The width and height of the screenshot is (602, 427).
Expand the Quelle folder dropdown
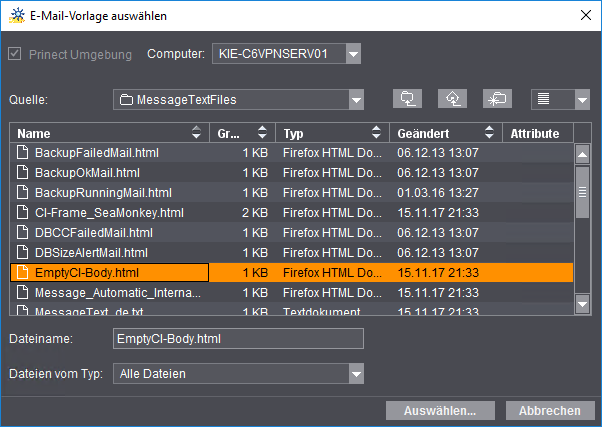pyautogui.click(x=356, y=99)
